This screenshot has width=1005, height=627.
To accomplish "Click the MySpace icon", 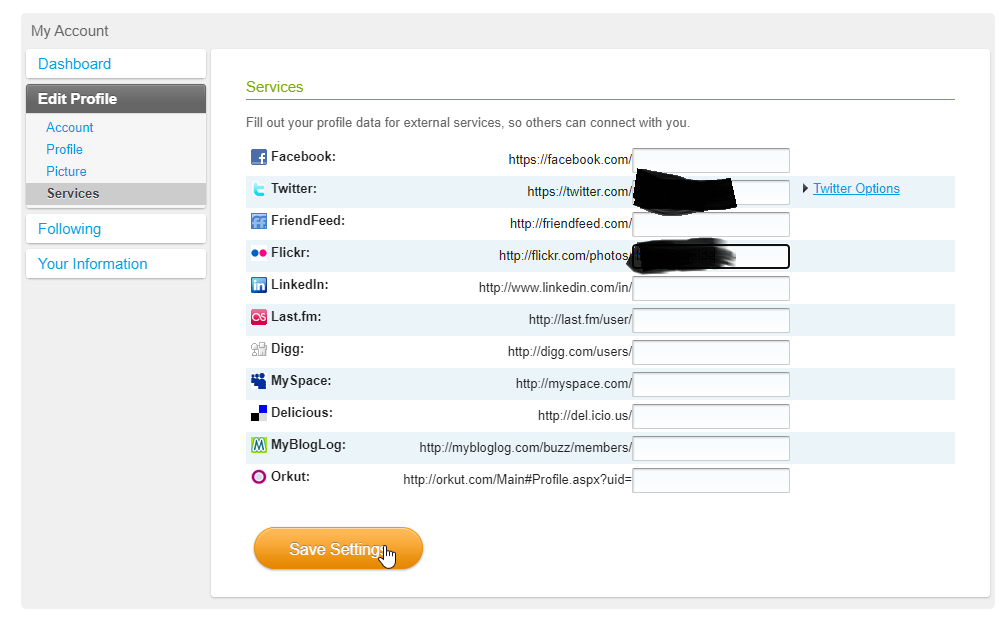I will coord(258,381).
